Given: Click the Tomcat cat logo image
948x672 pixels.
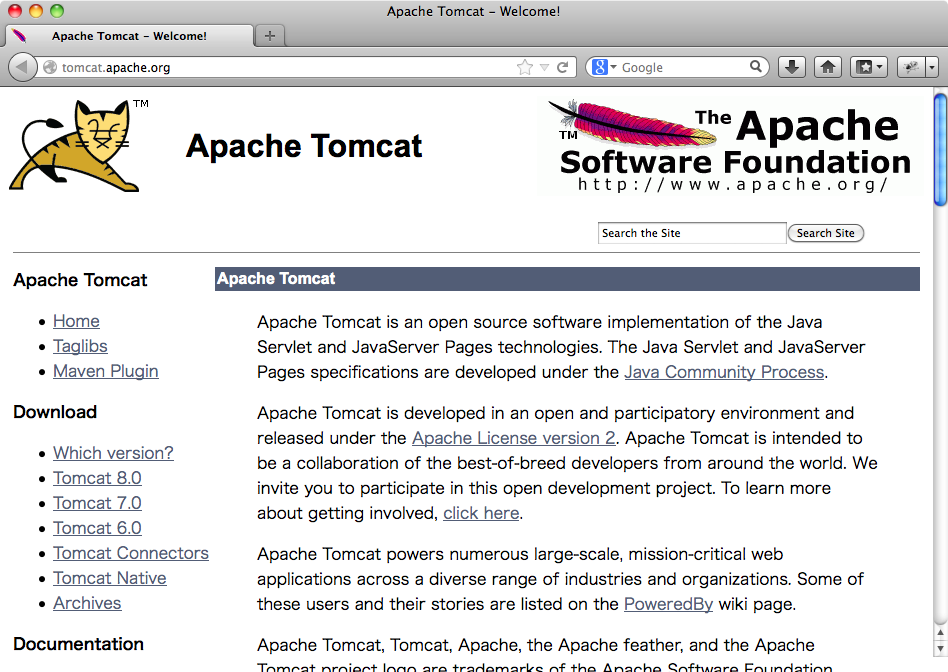Looking at the screenshot, I should tap(79, 146).
